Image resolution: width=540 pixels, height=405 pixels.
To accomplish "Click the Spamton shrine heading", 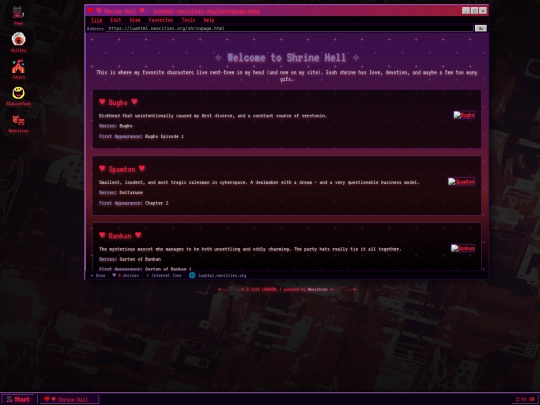I will (122, 169).
